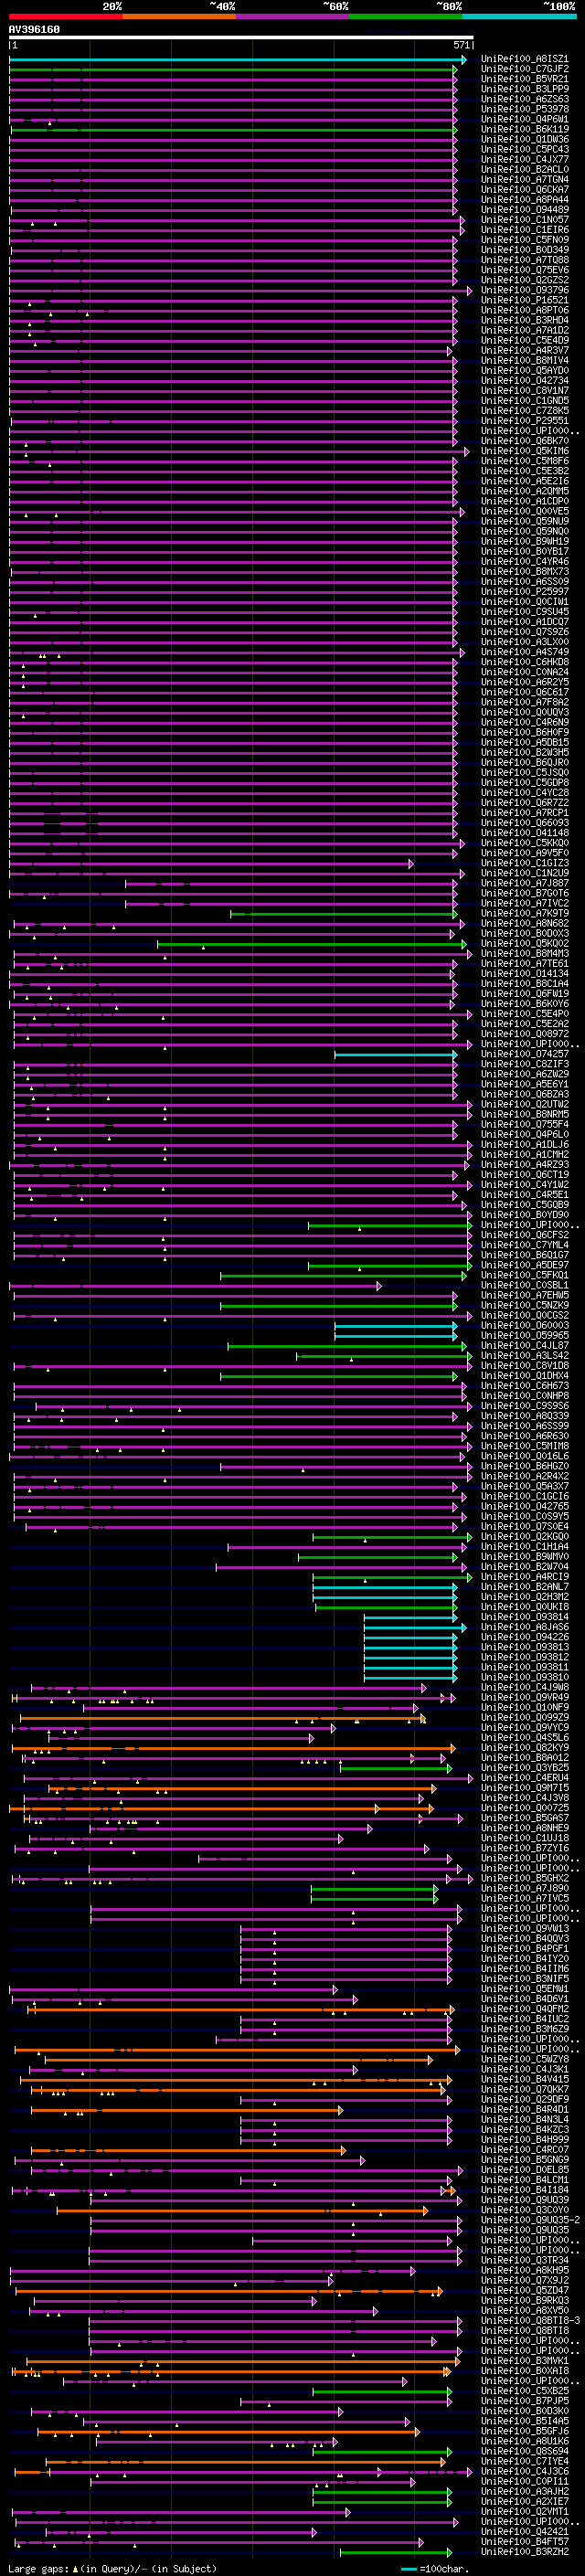The height and width of the screenshot is (2576, 585).
Task: Select the UniRef100_Q6CKA7 subject label
Action: click(x=525, y=190)
